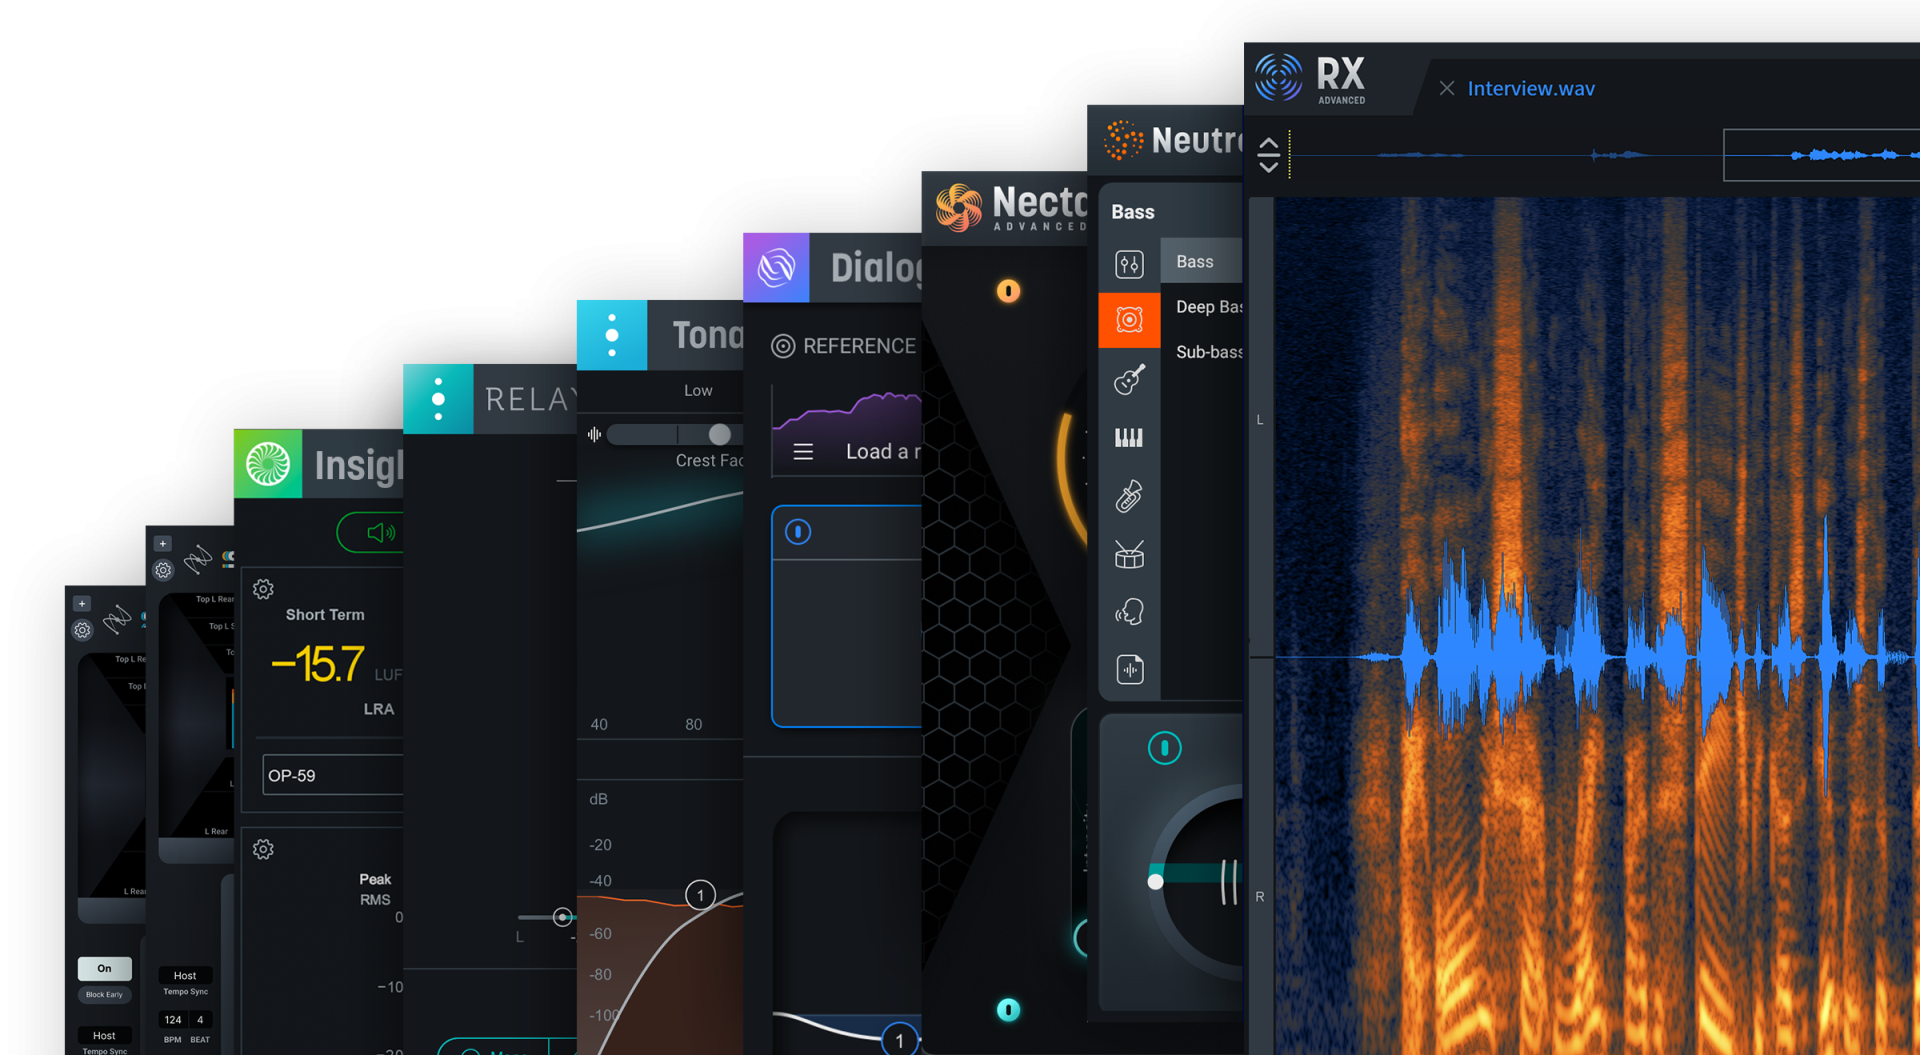Screen dimensions: 1920x1055
Task: Click the R channel label in RX
Action: pyautogui.click(x=1260, y=897)
